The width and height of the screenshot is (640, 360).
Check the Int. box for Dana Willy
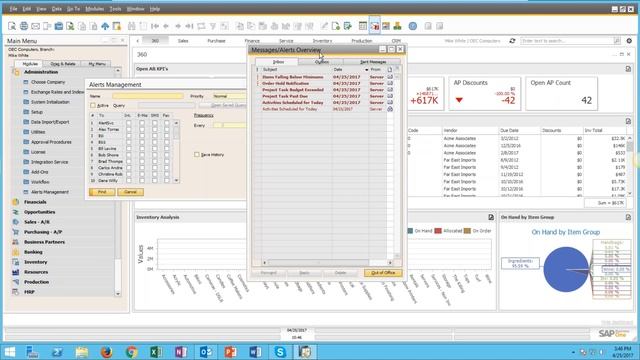pos(129,180)
